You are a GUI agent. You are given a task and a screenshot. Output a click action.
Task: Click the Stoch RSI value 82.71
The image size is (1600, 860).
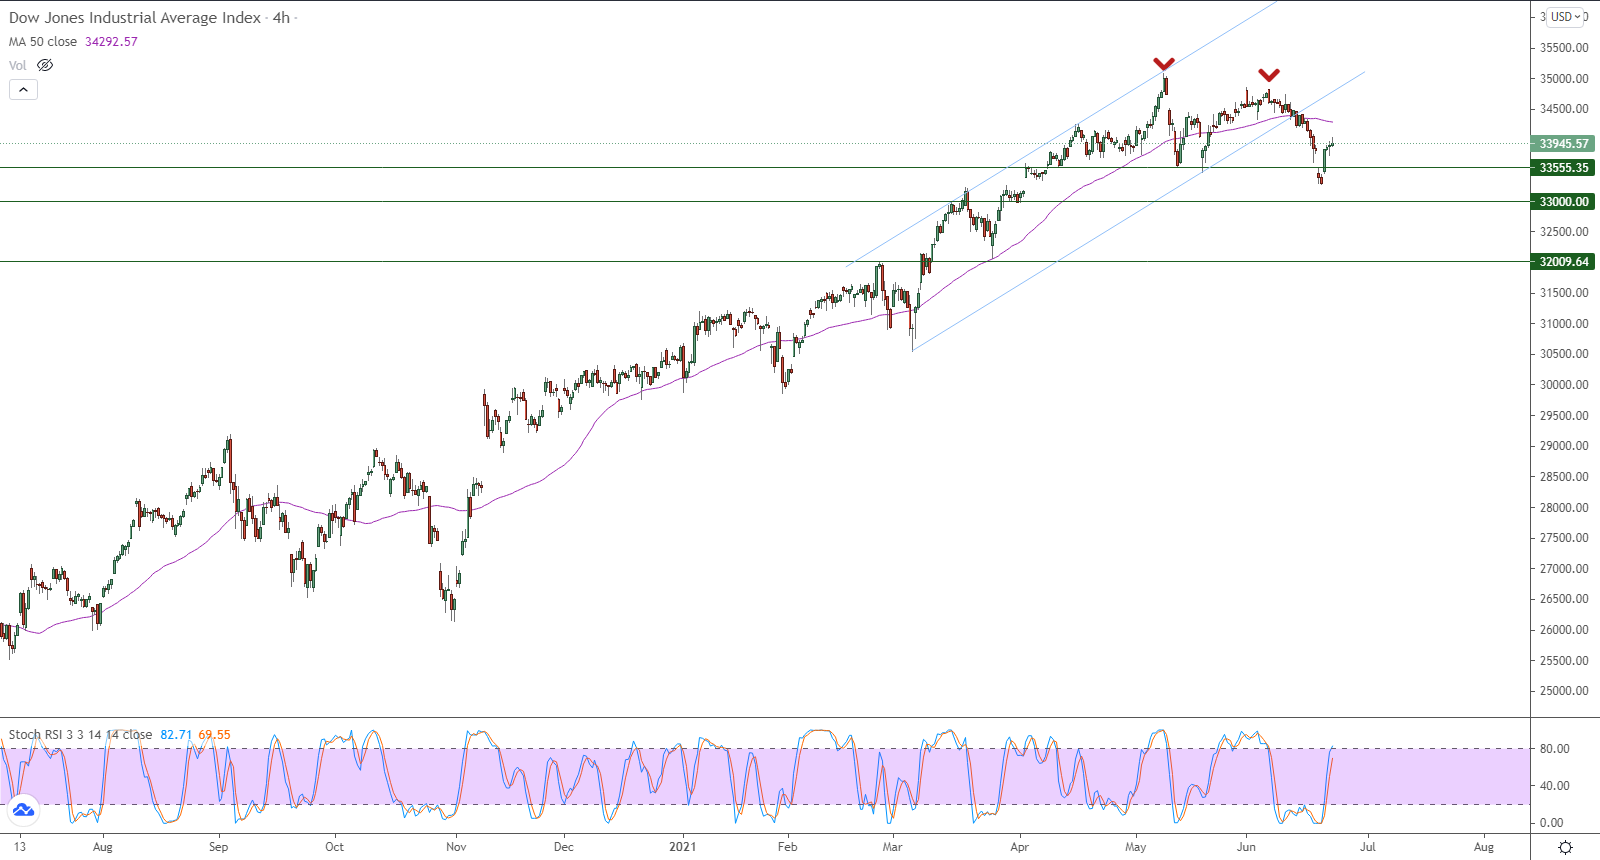[x=176, y=735]
